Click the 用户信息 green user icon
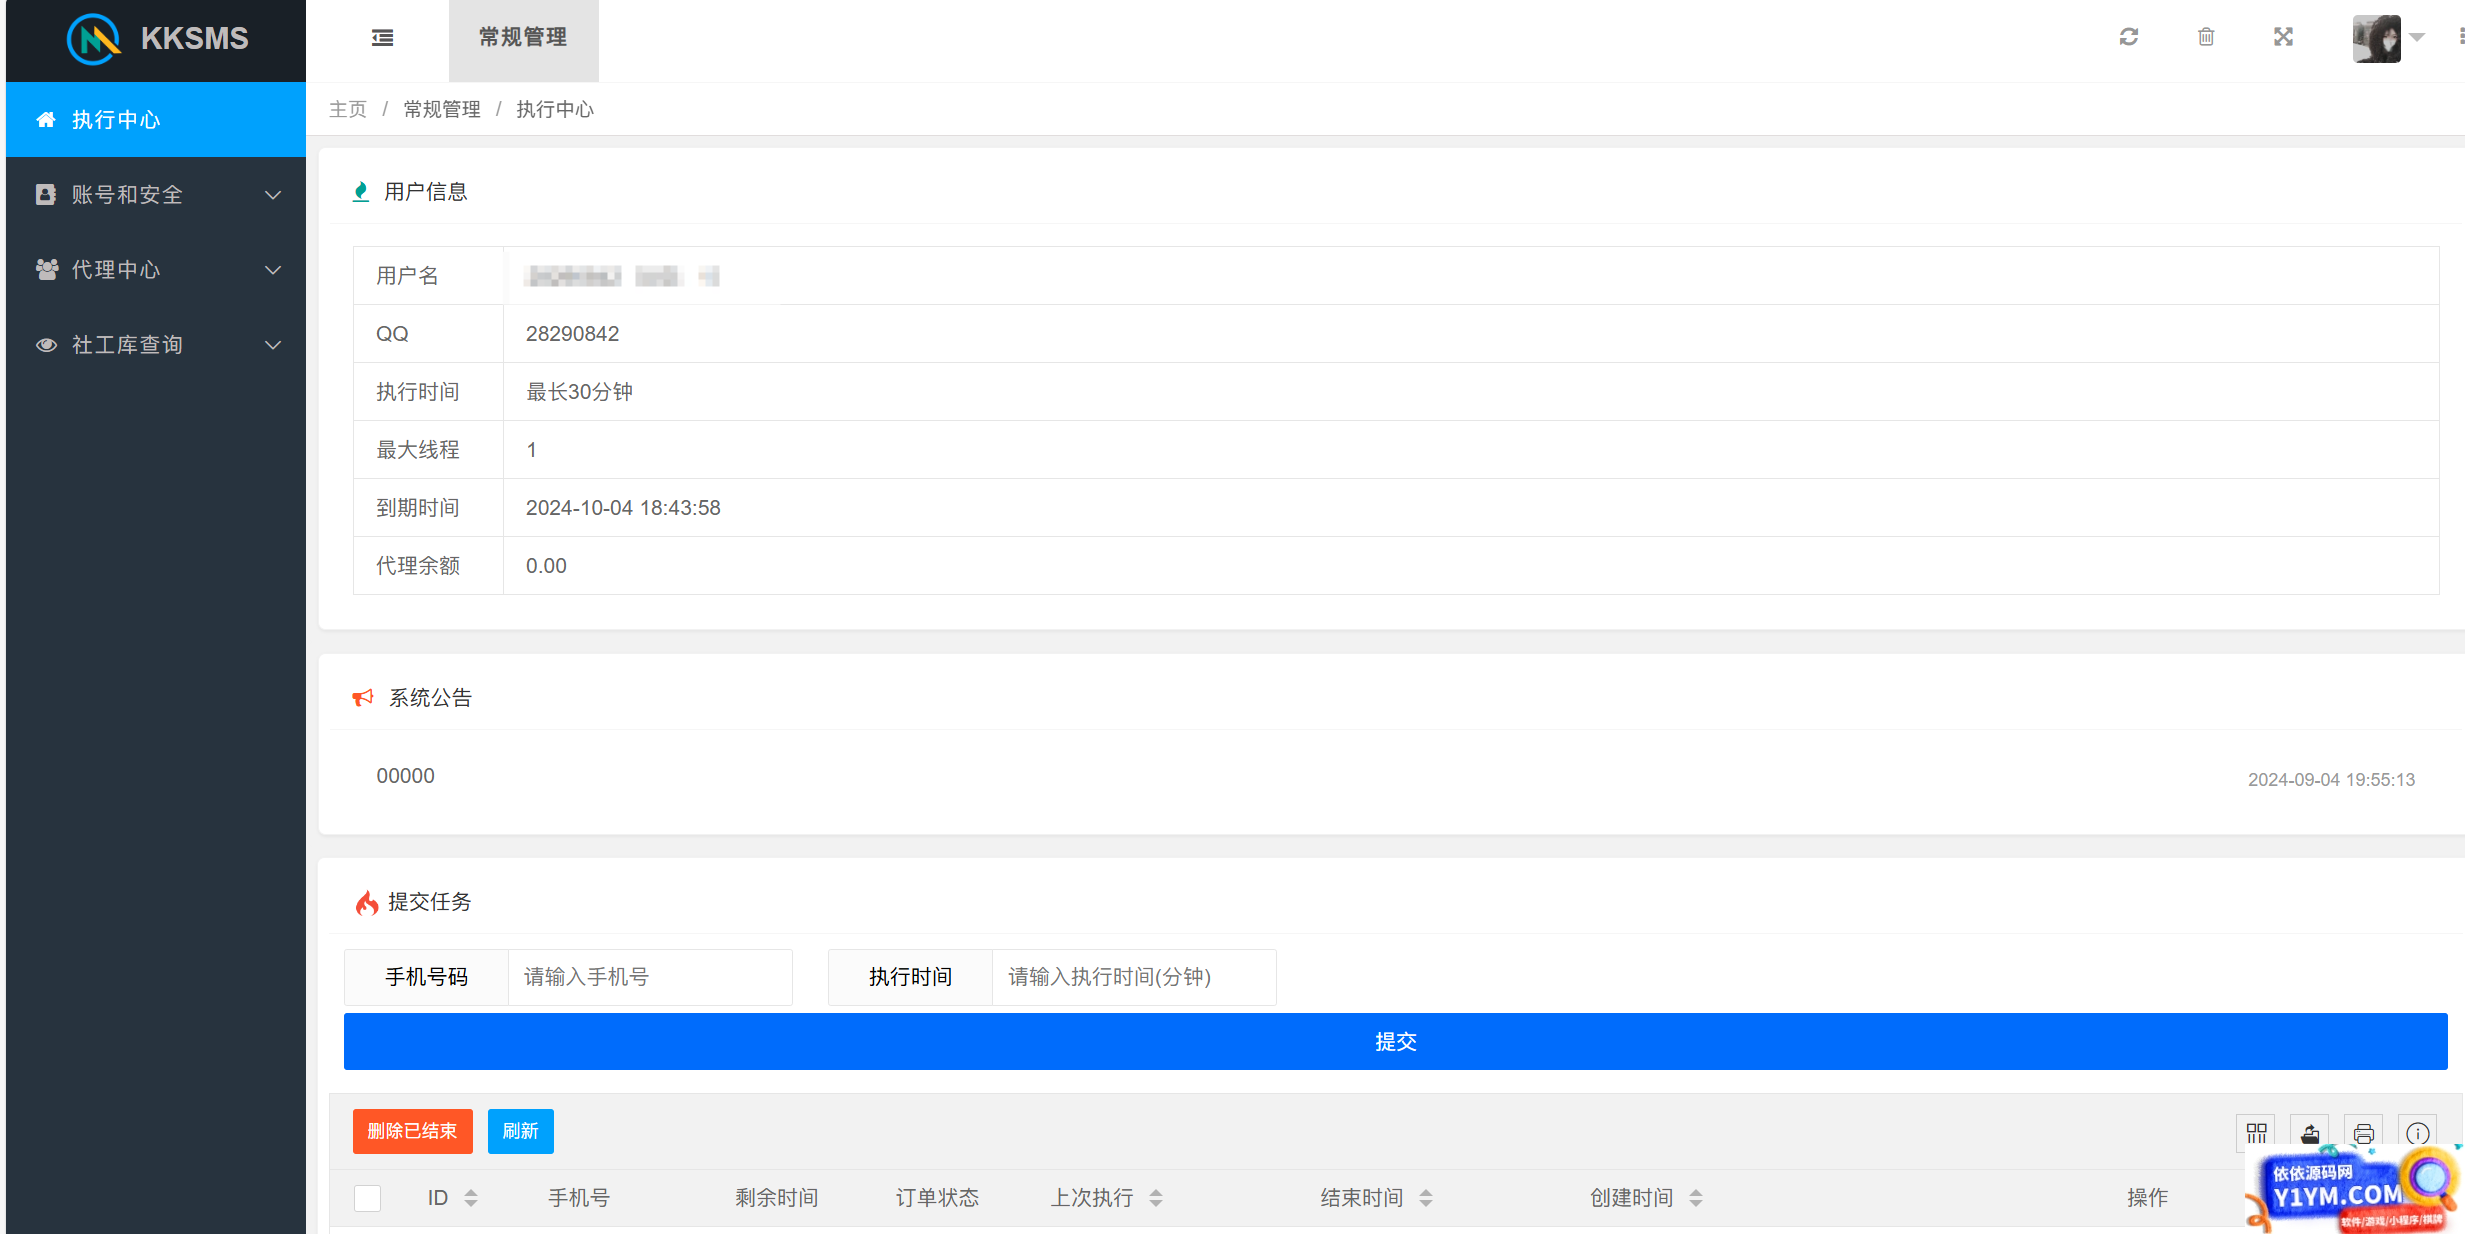This screenshot has height=1234, width=2465. pos(361,191)
